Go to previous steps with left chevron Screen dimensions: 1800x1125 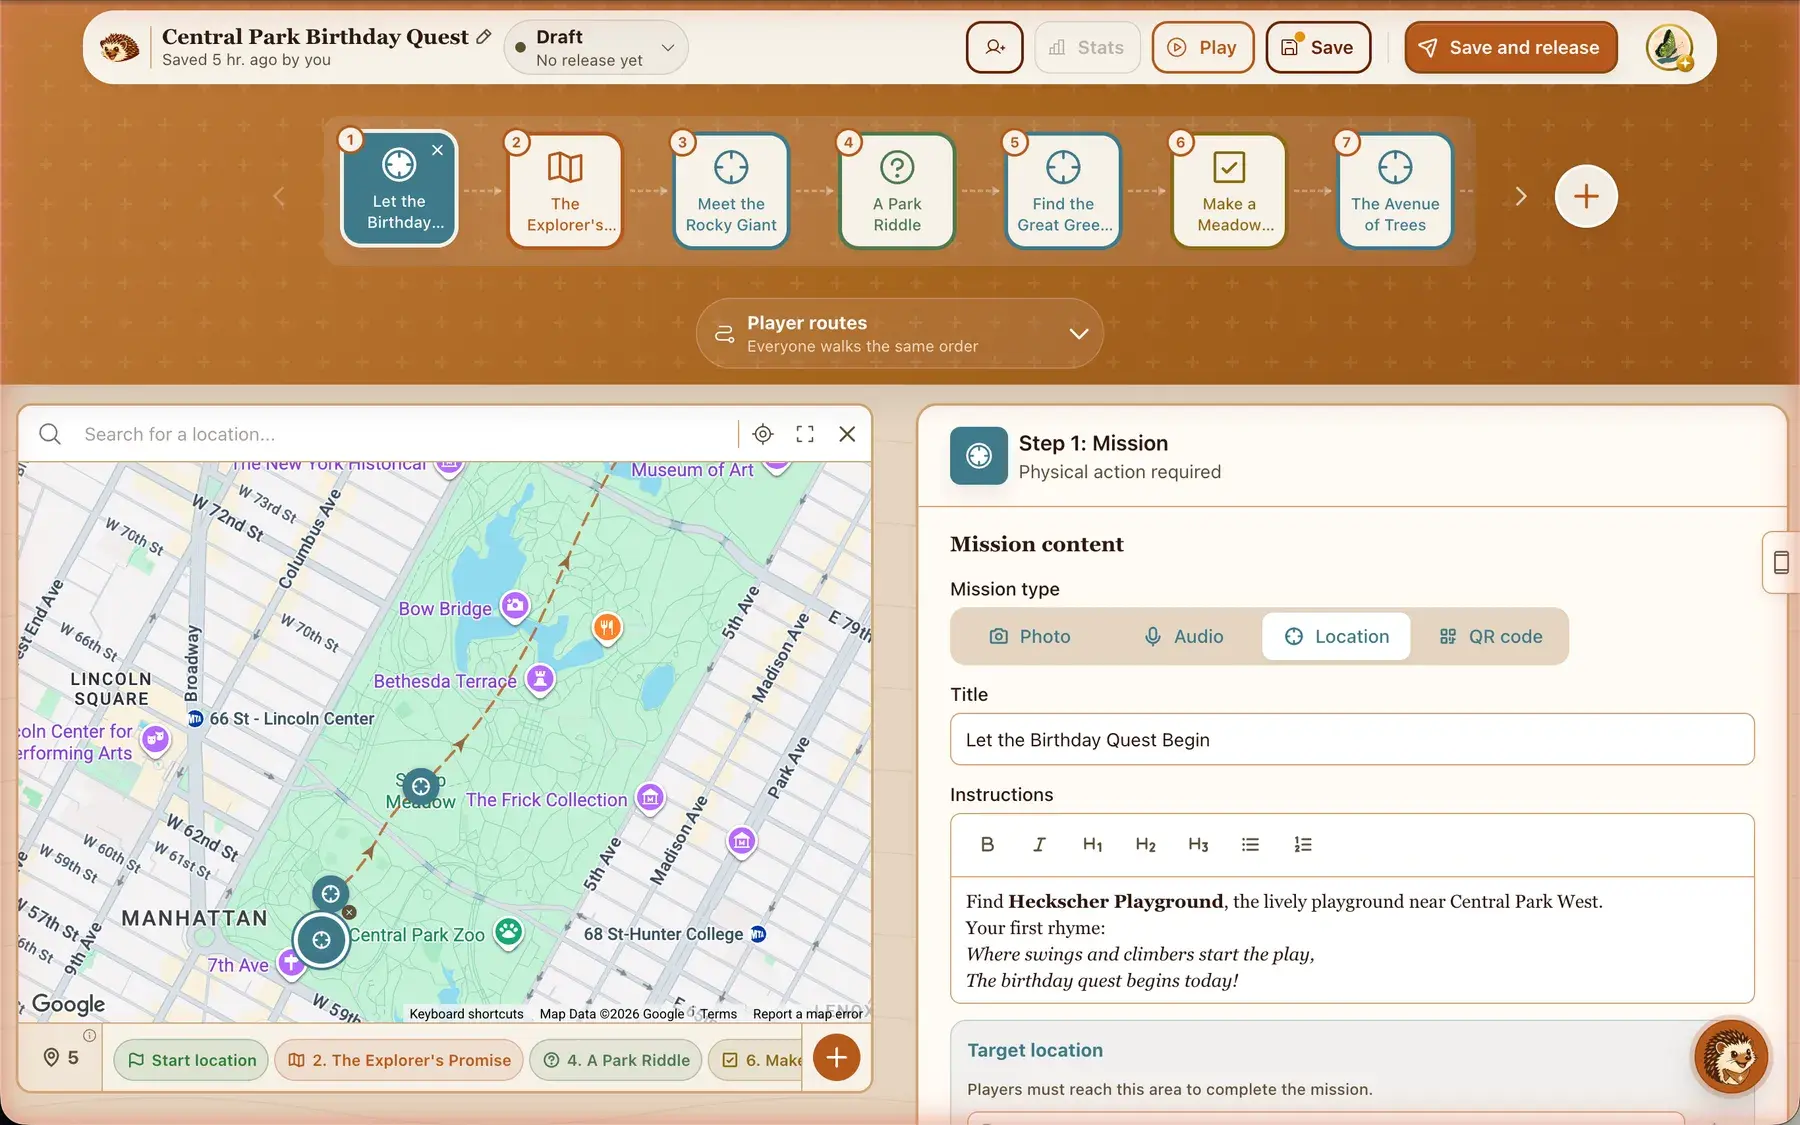279,196
